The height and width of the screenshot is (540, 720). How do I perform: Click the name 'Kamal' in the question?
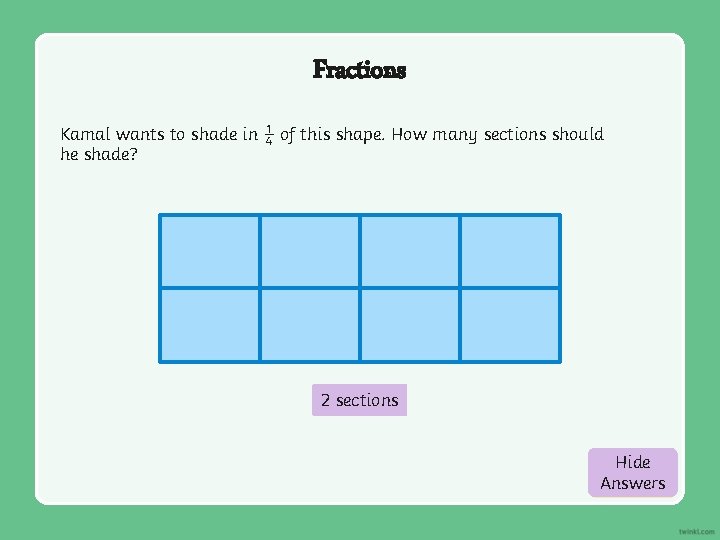click(x=86, y=134)
